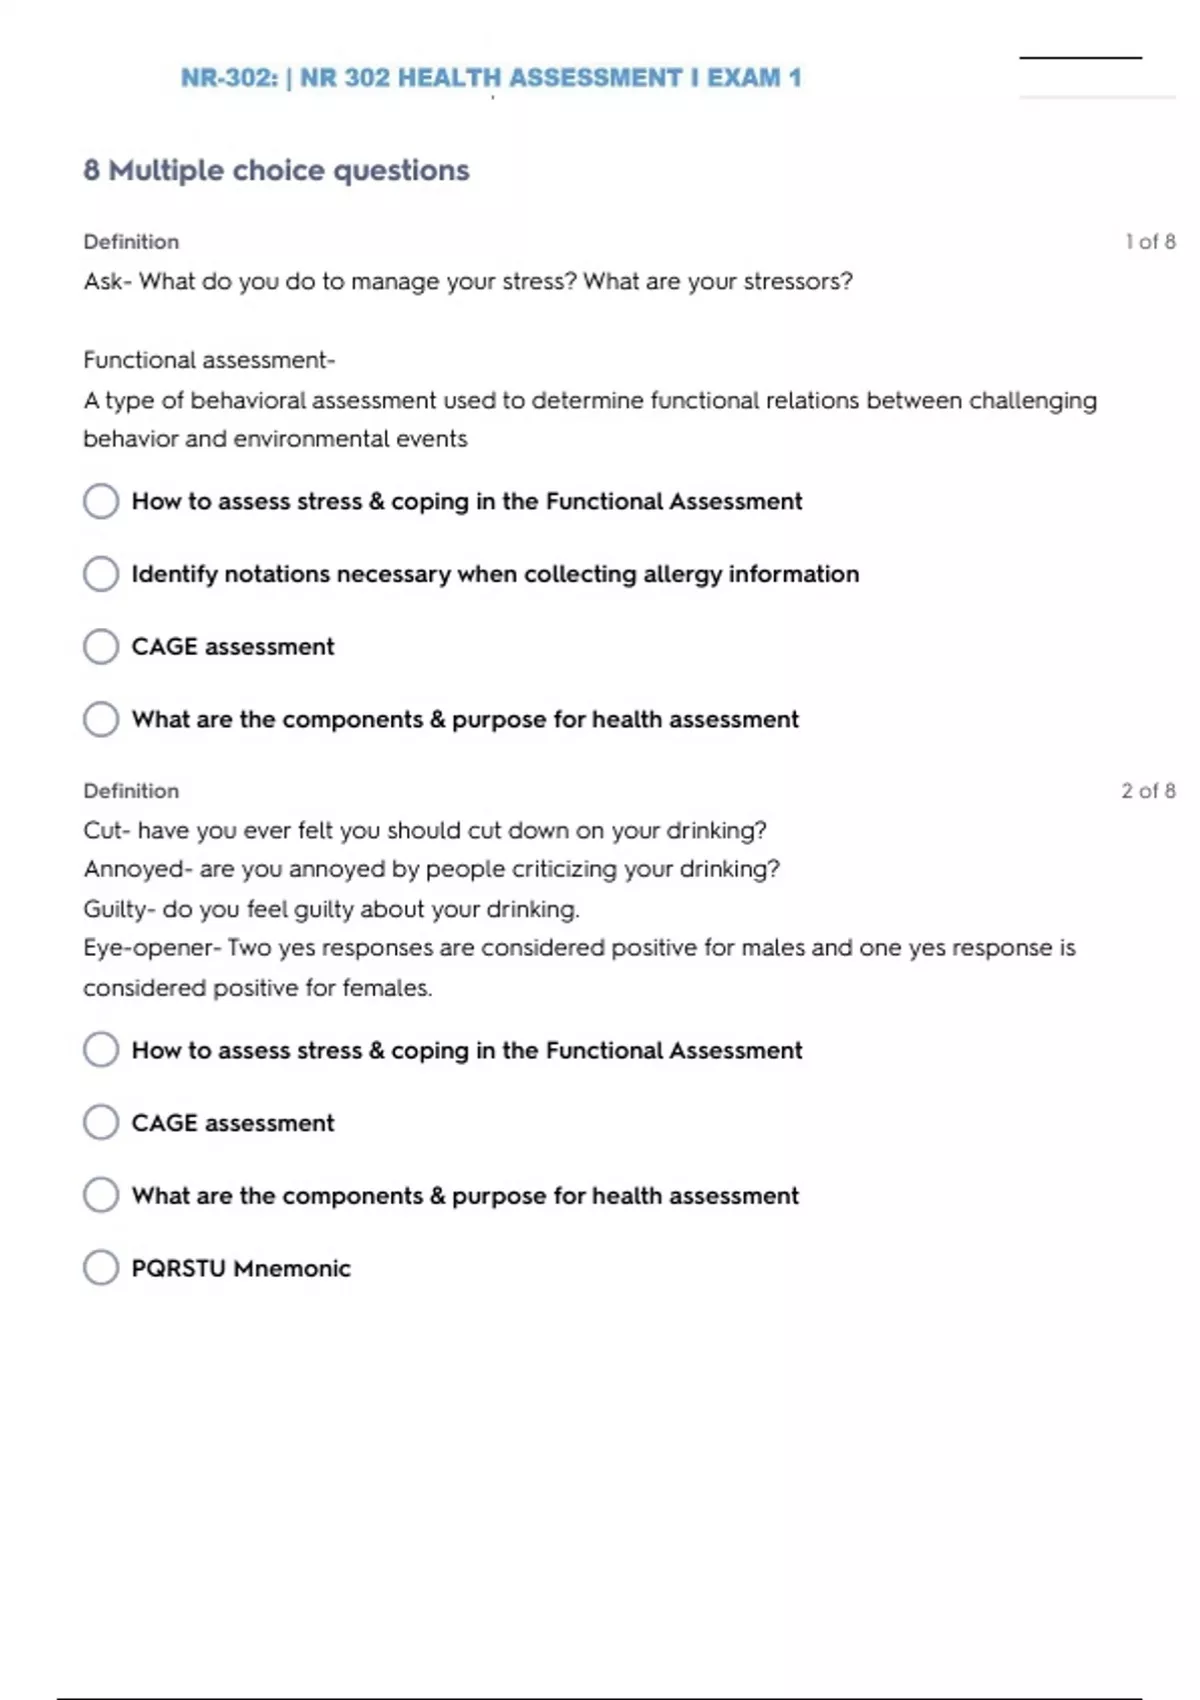The width and height of the screenshot is (1200, 1700).
Task: Click the 'Cut- have you ever felt' line
Action: pyautogui.click(x=425, y=831)
